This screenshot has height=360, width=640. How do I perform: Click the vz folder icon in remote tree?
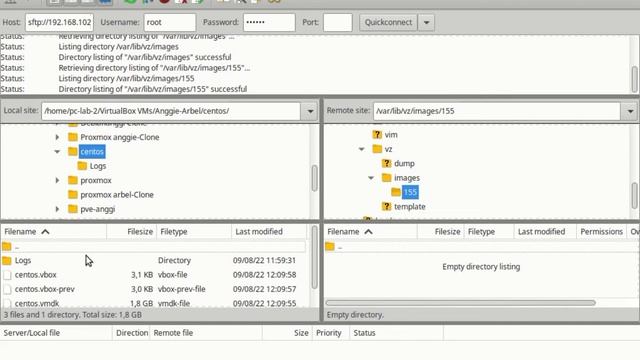(377, 149)
